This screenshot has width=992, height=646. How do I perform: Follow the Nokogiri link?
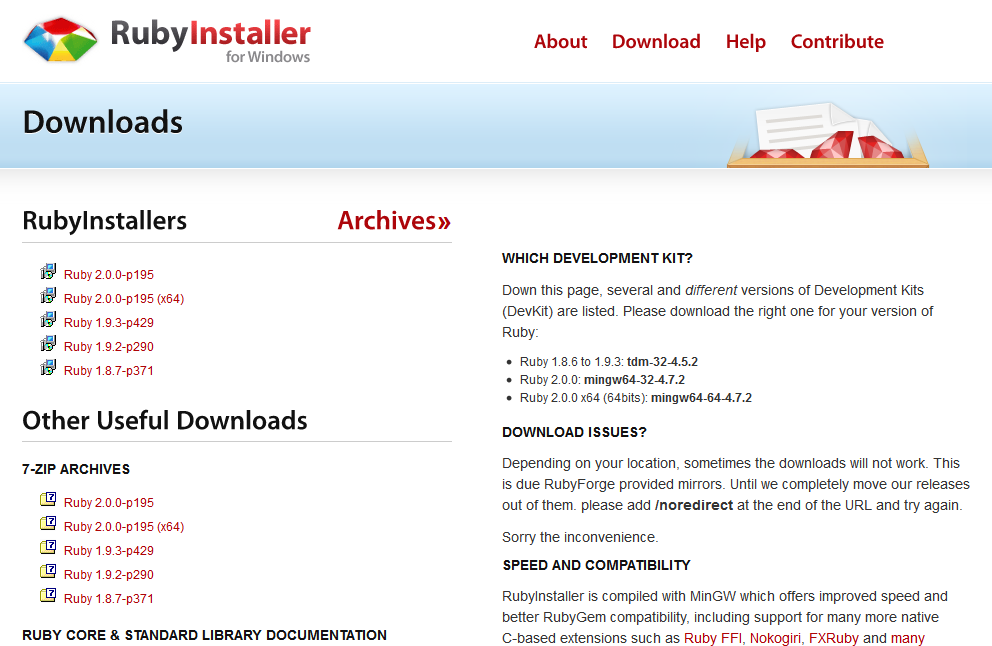tap(775, 638)
